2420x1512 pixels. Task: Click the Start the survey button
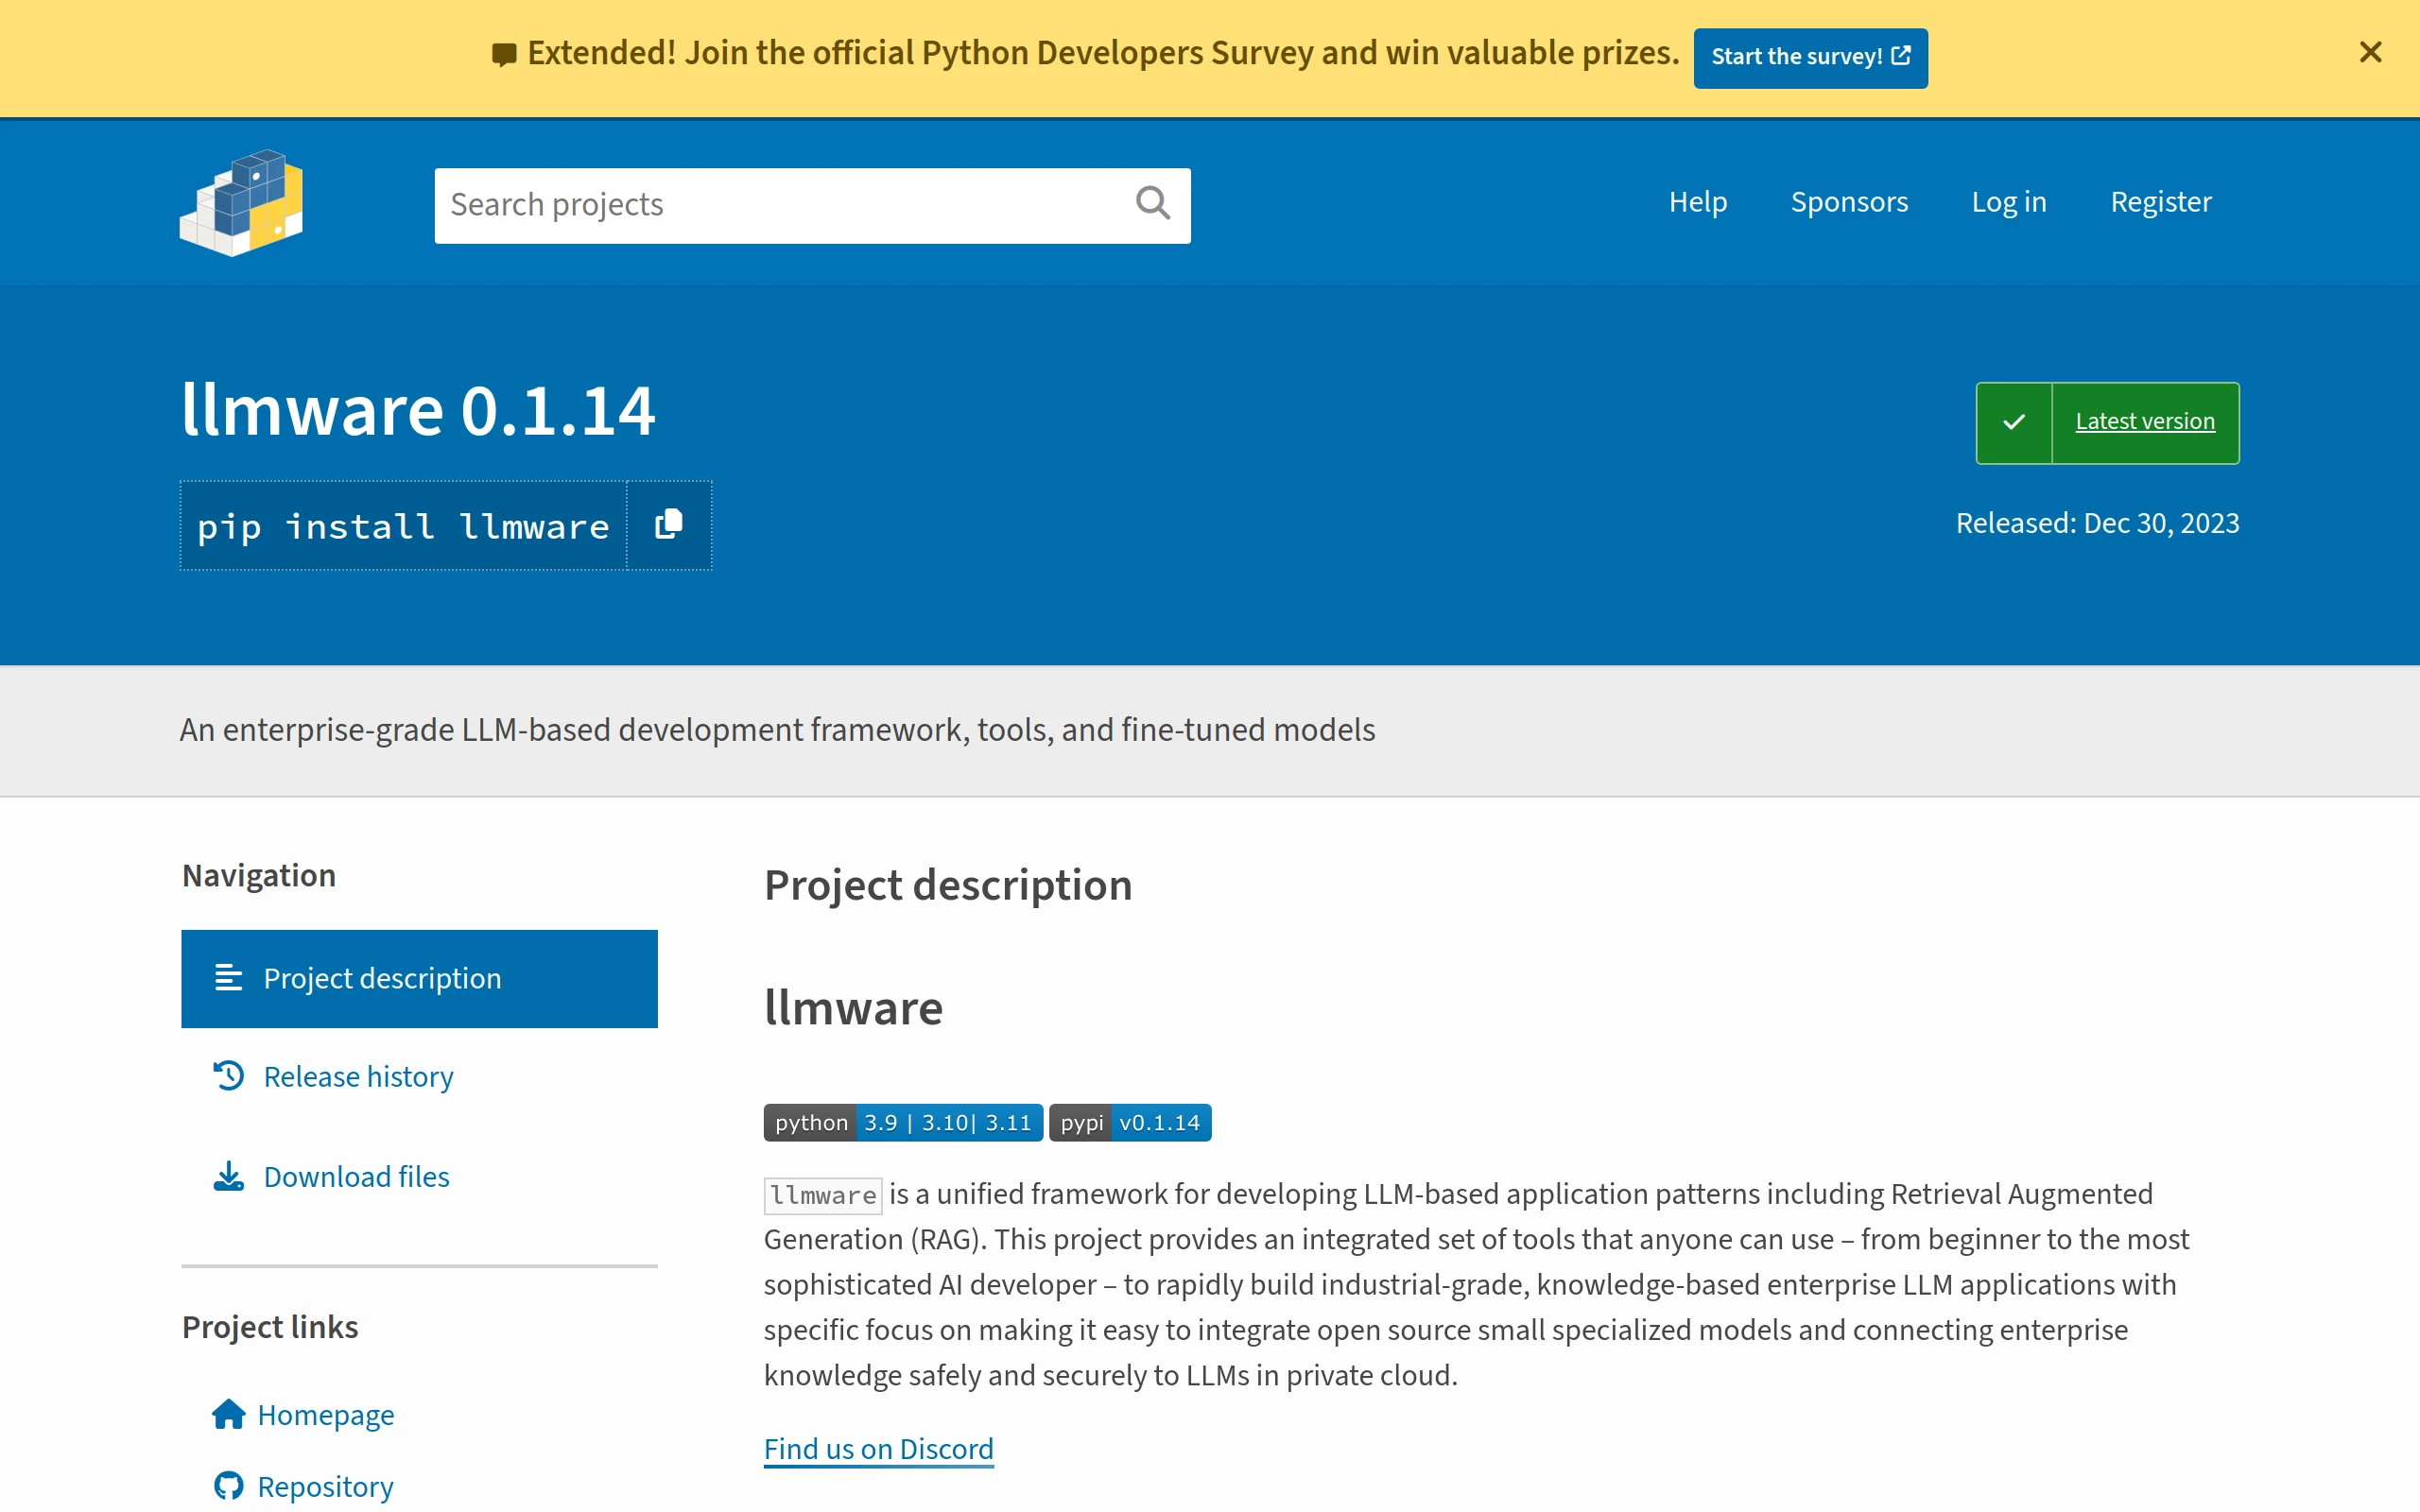pos(1810,57)
